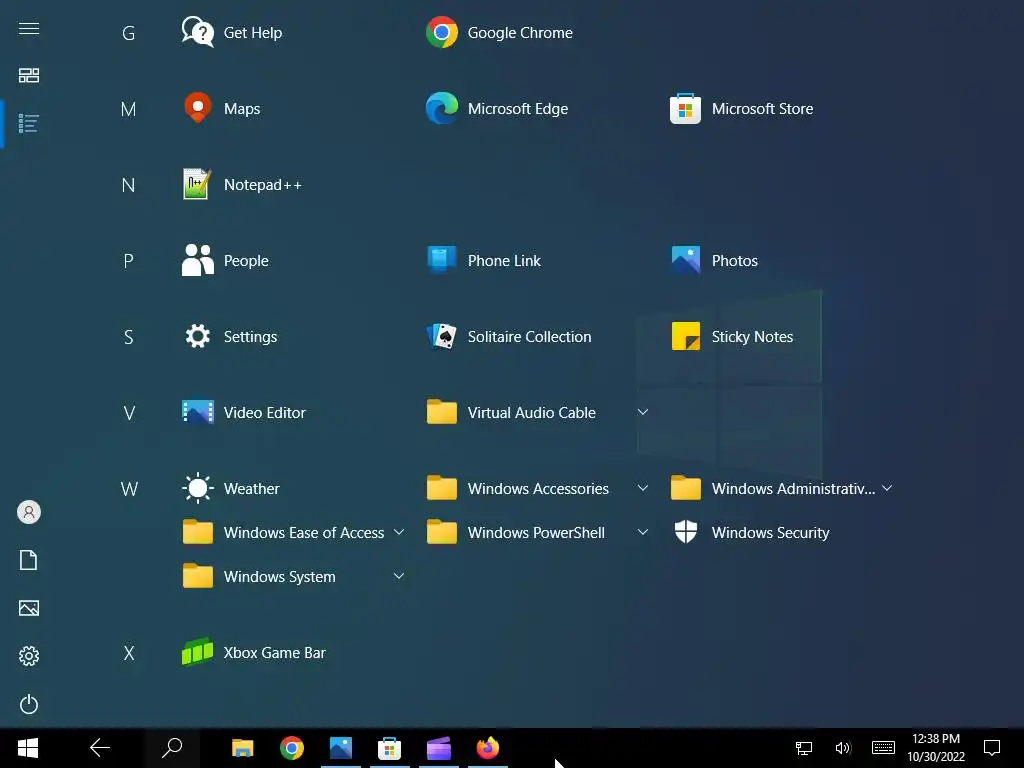Open the People app
The height and width of the screenshot is (768, 1024).
(x=225, y=261)
